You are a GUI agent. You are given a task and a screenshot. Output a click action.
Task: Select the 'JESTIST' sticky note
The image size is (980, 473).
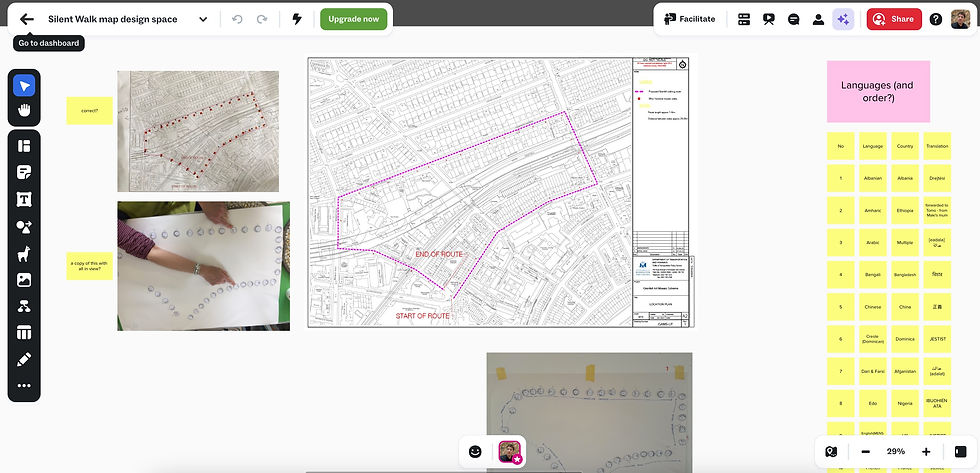(937, 339)
